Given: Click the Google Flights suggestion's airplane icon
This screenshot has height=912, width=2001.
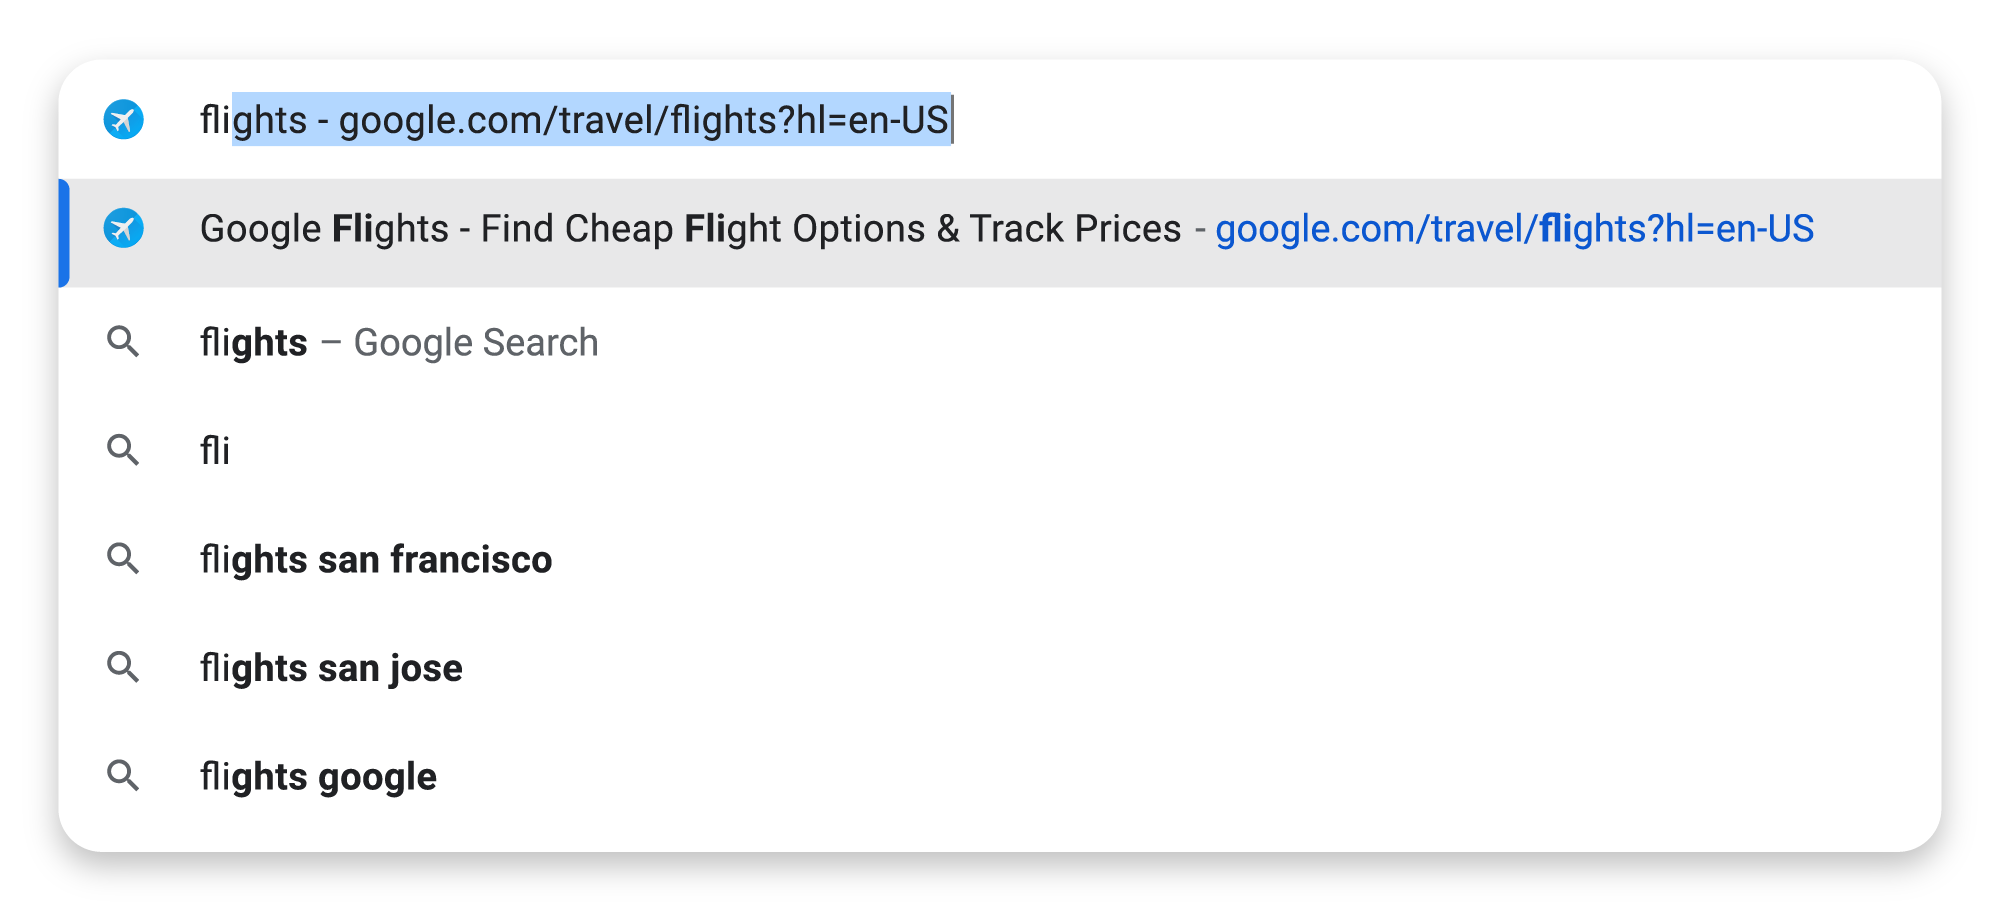Looking at the screenshot, I should 123,229.
